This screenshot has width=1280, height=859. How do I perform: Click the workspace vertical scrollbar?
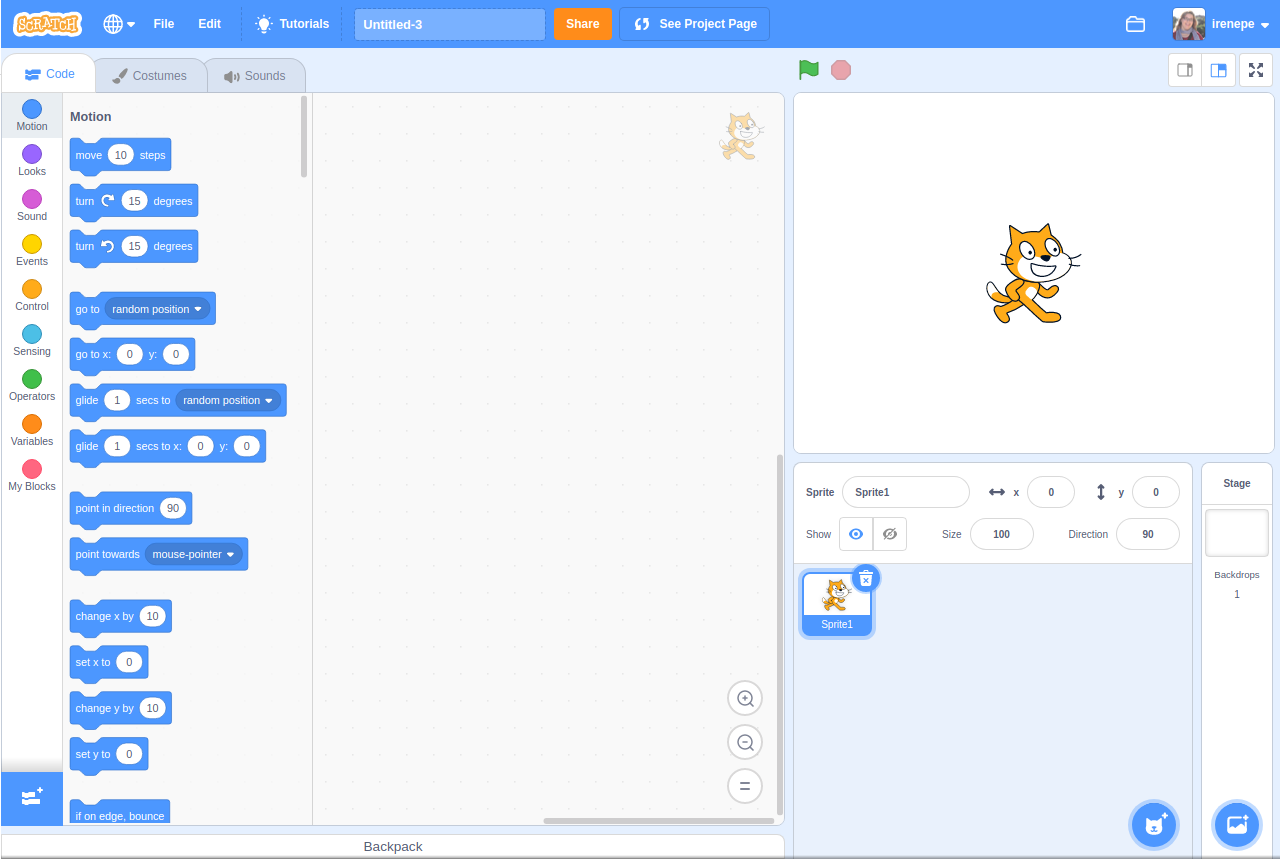780,634
